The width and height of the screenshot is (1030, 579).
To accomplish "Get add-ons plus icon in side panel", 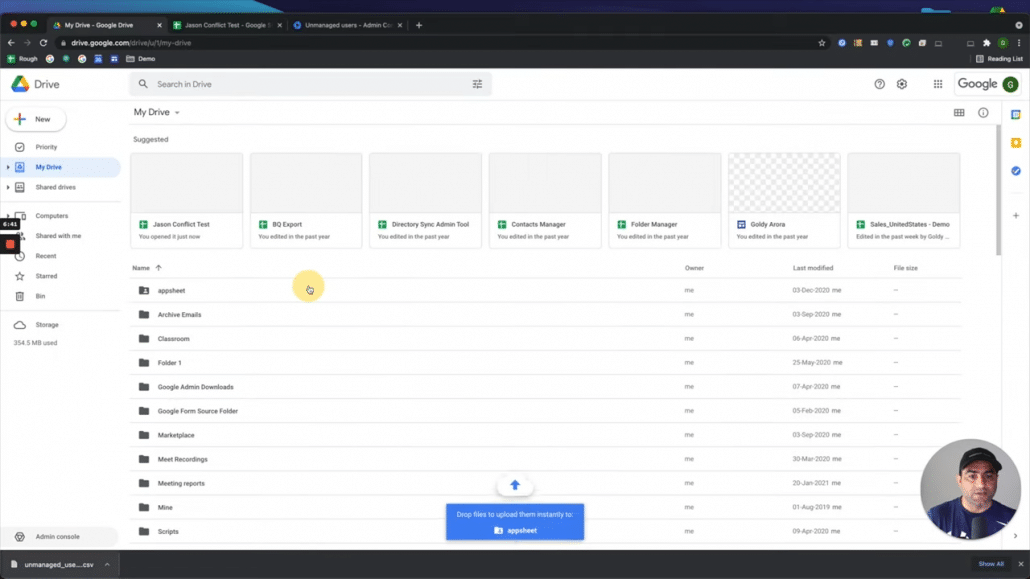I will [x=1016, y=216].
